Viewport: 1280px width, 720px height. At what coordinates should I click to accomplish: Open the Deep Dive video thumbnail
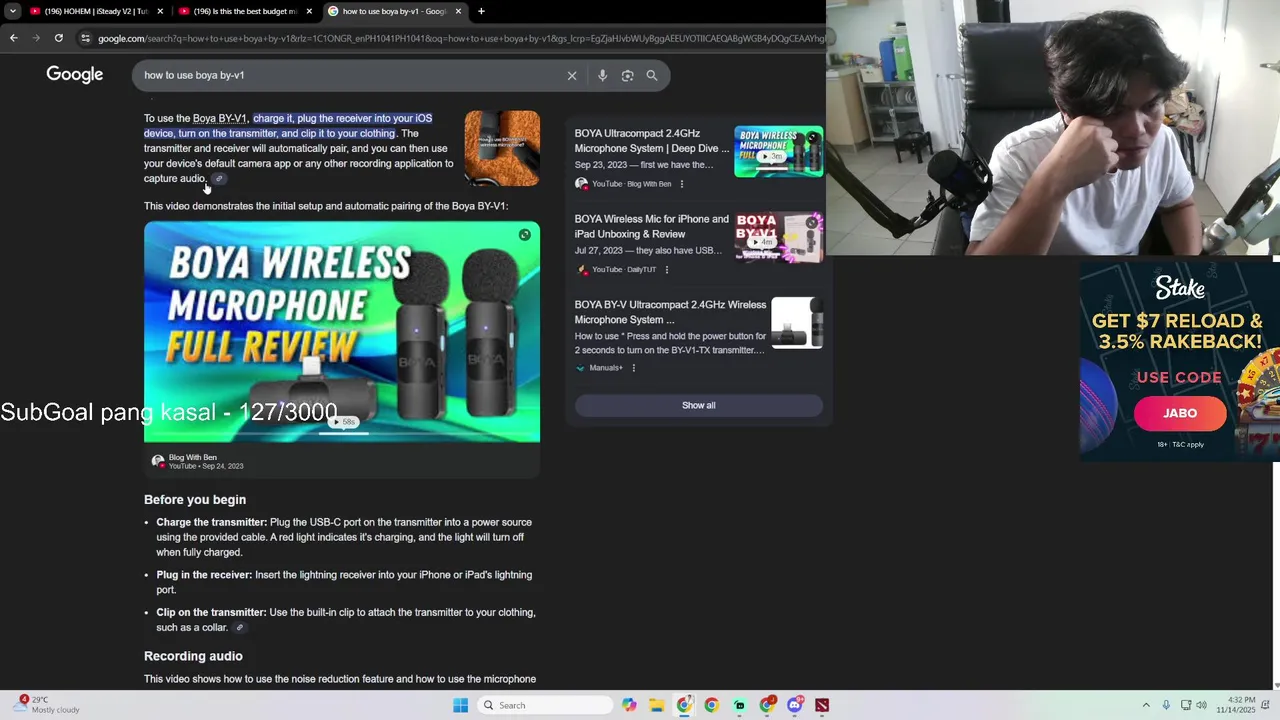[x=778, y=151]
